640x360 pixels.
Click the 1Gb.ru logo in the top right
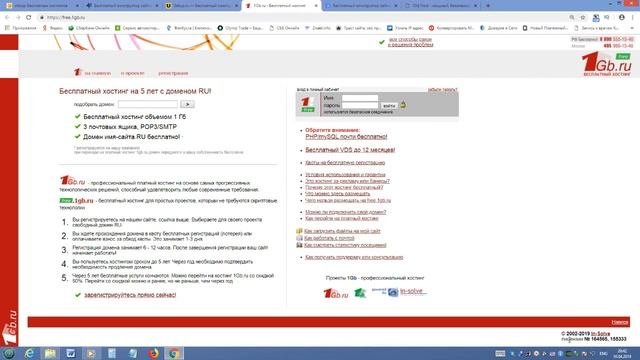click(607, 64)
